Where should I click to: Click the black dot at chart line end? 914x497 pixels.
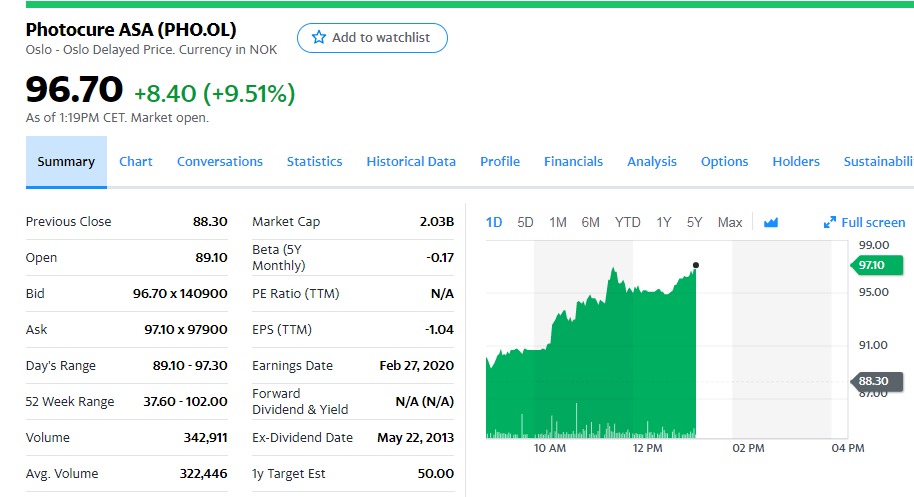695,265
